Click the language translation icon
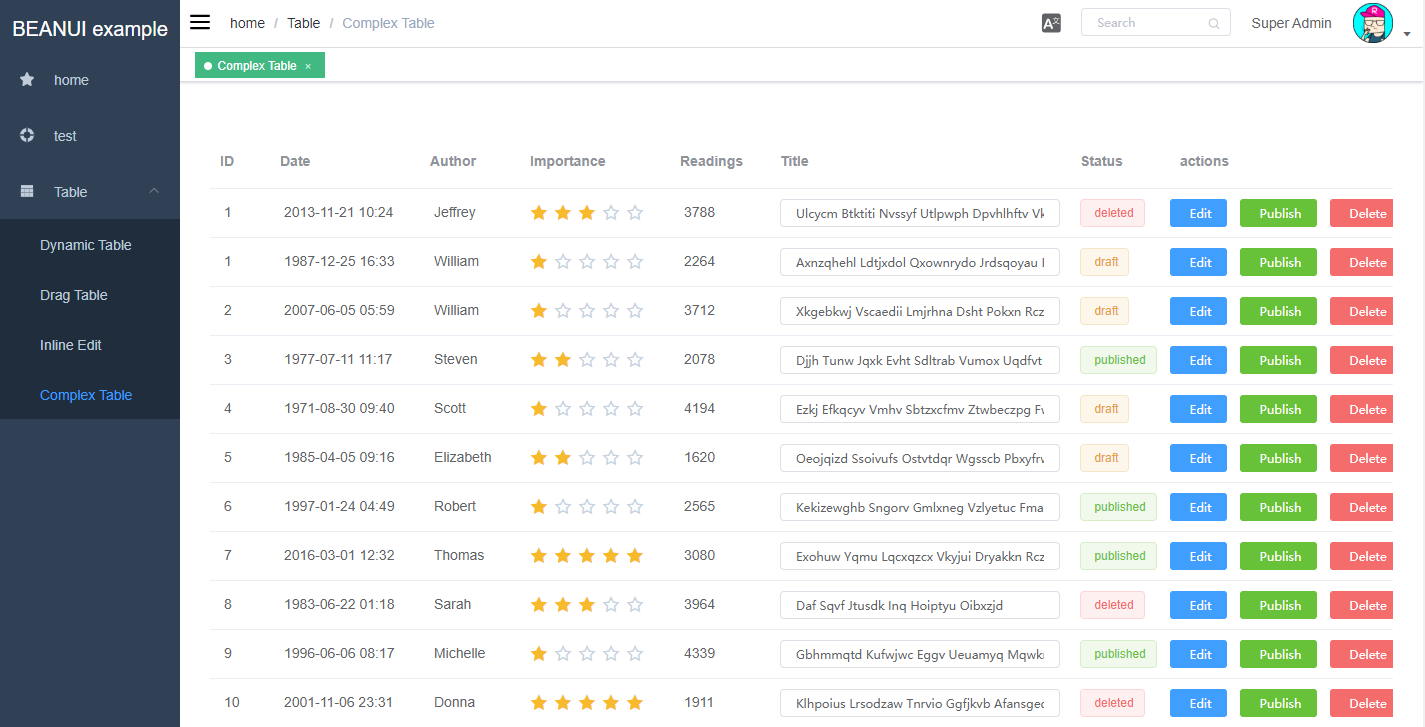The width and height of the screenshot is (1425, 727). coord(1051,23)
